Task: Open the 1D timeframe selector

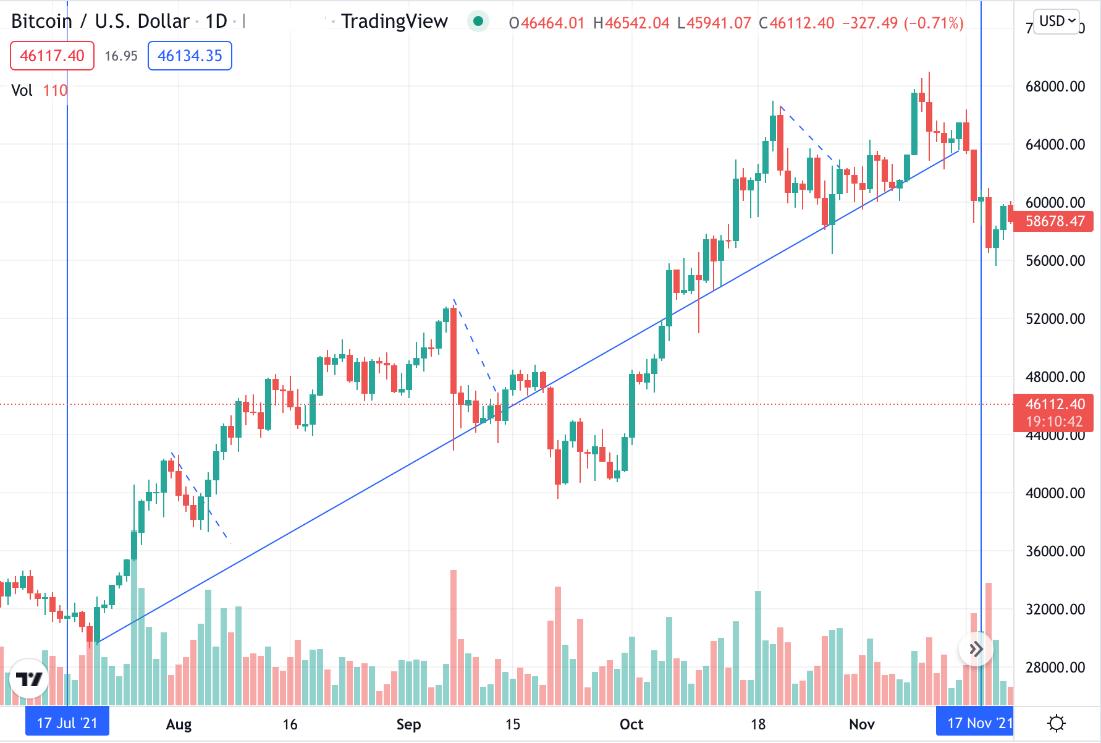Action: pos(215,20)
